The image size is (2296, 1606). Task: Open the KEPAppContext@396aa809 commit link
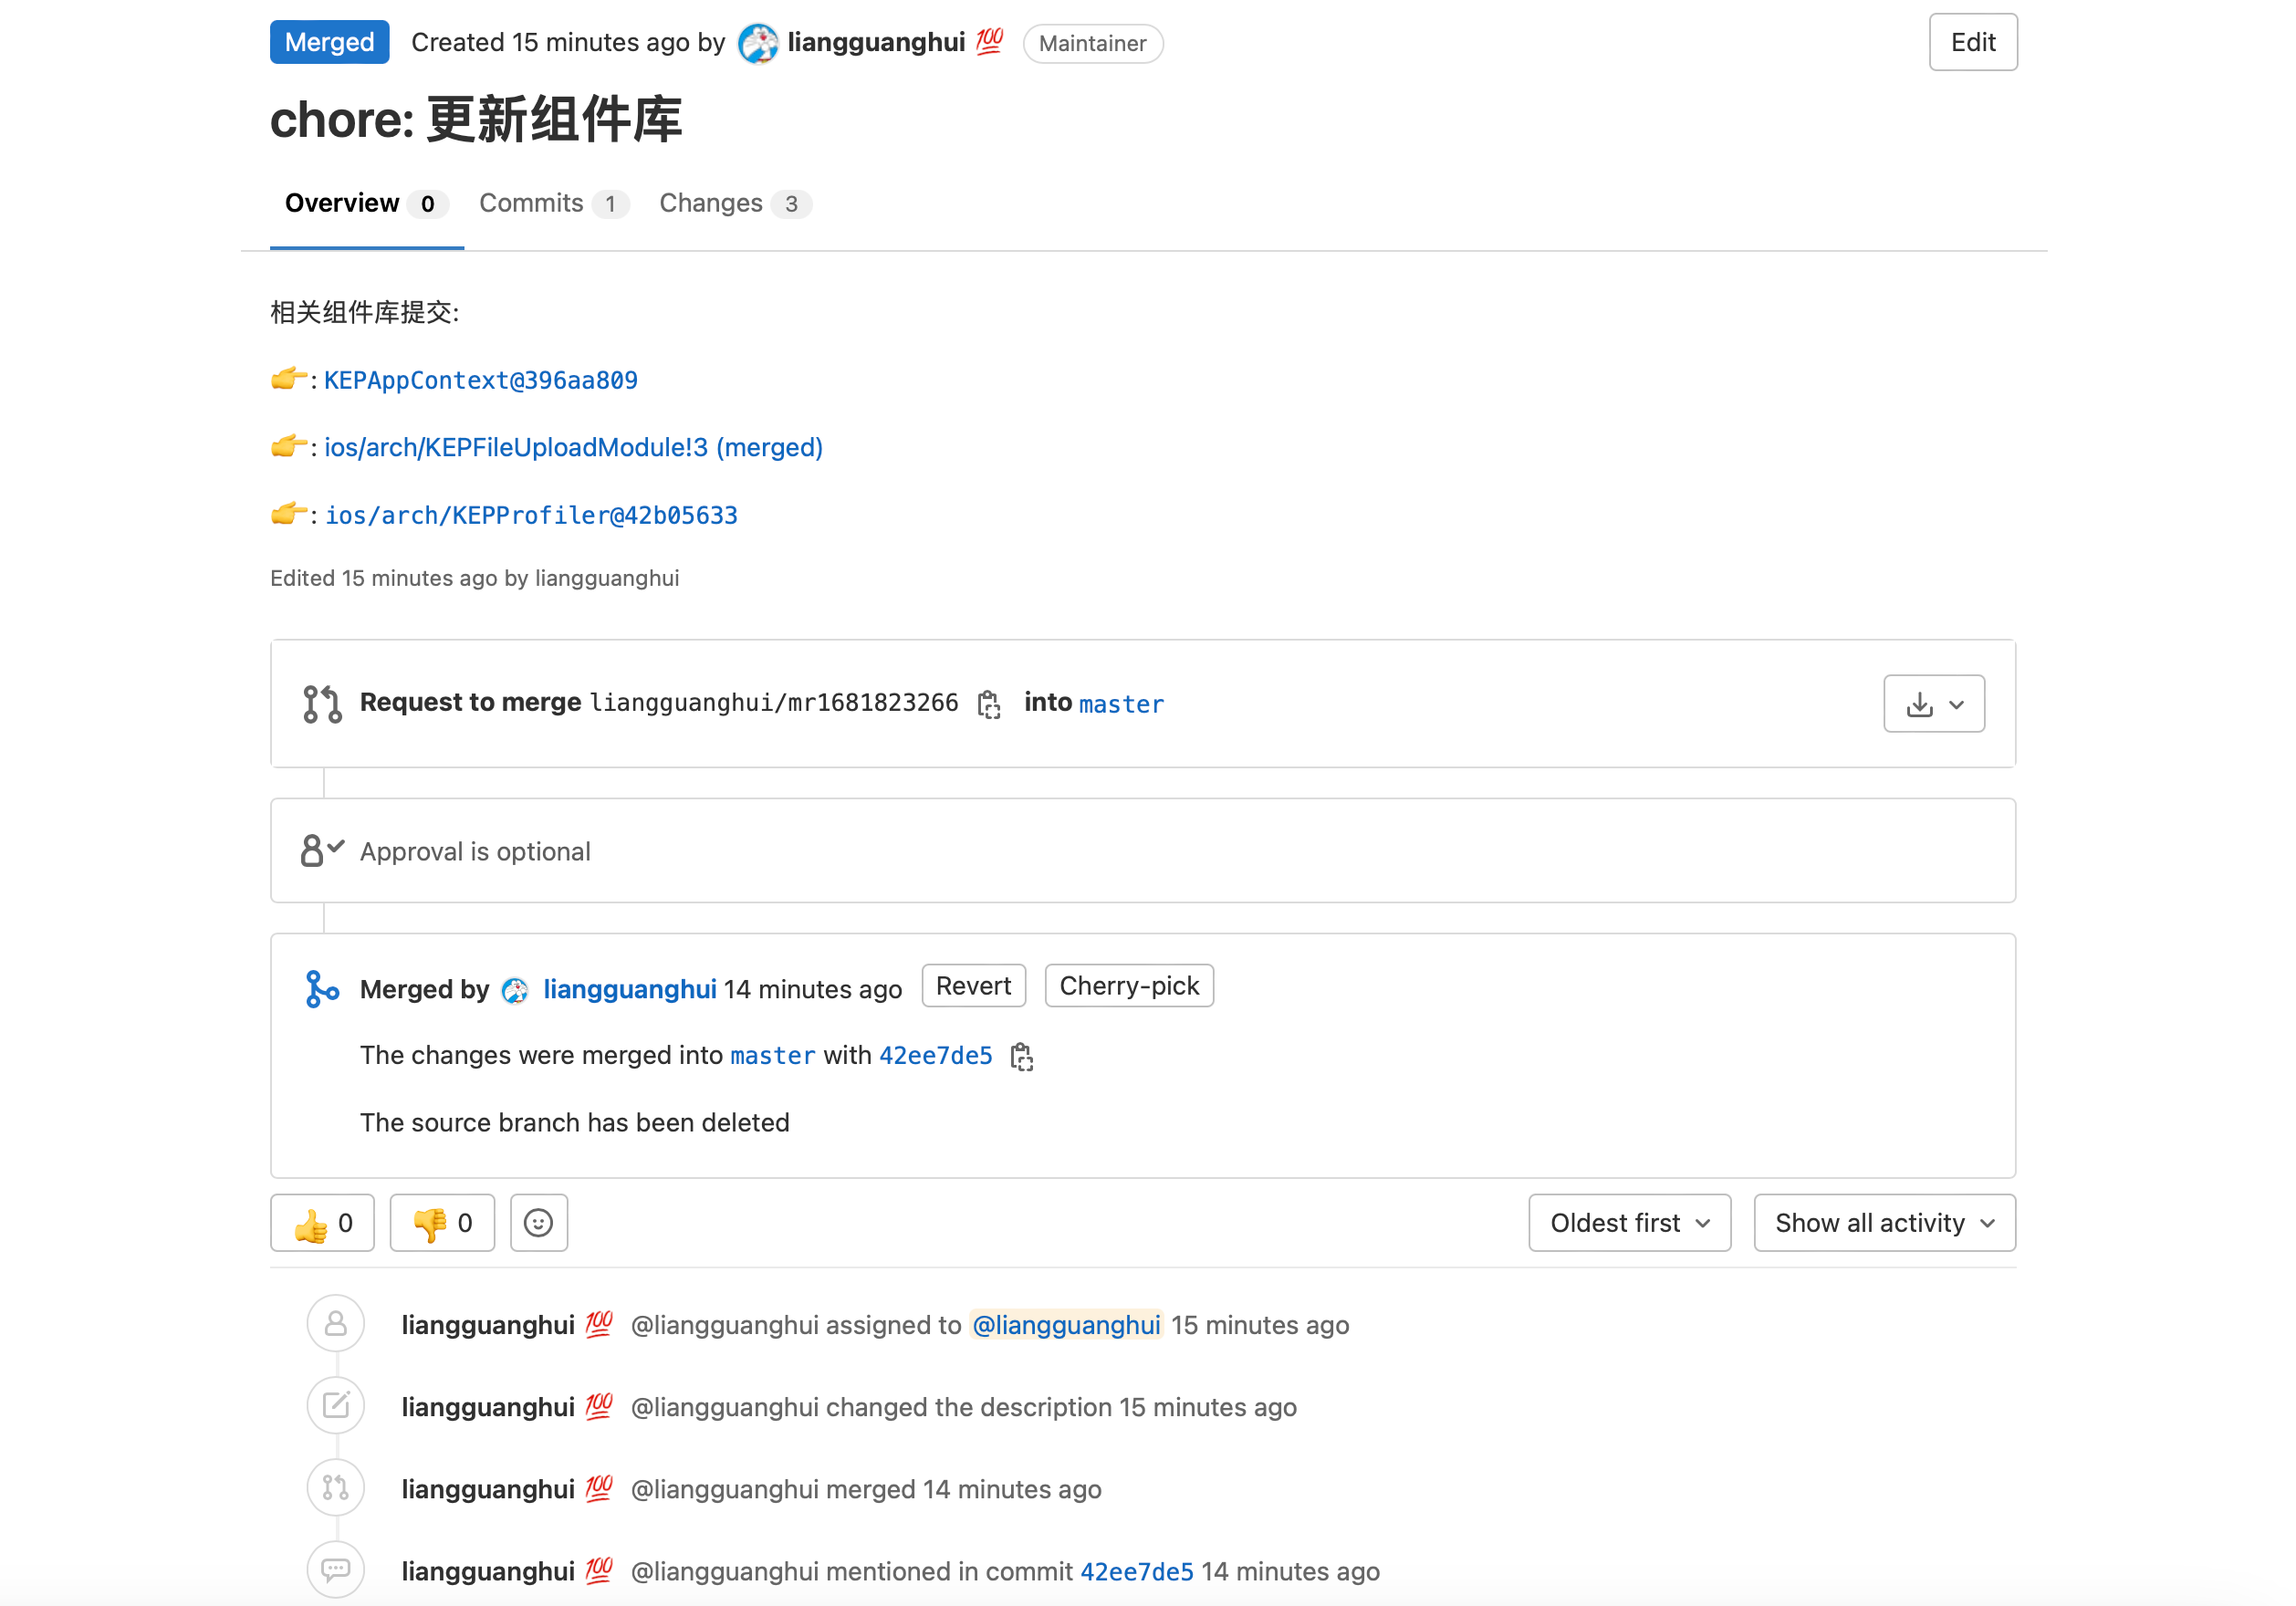480,381
